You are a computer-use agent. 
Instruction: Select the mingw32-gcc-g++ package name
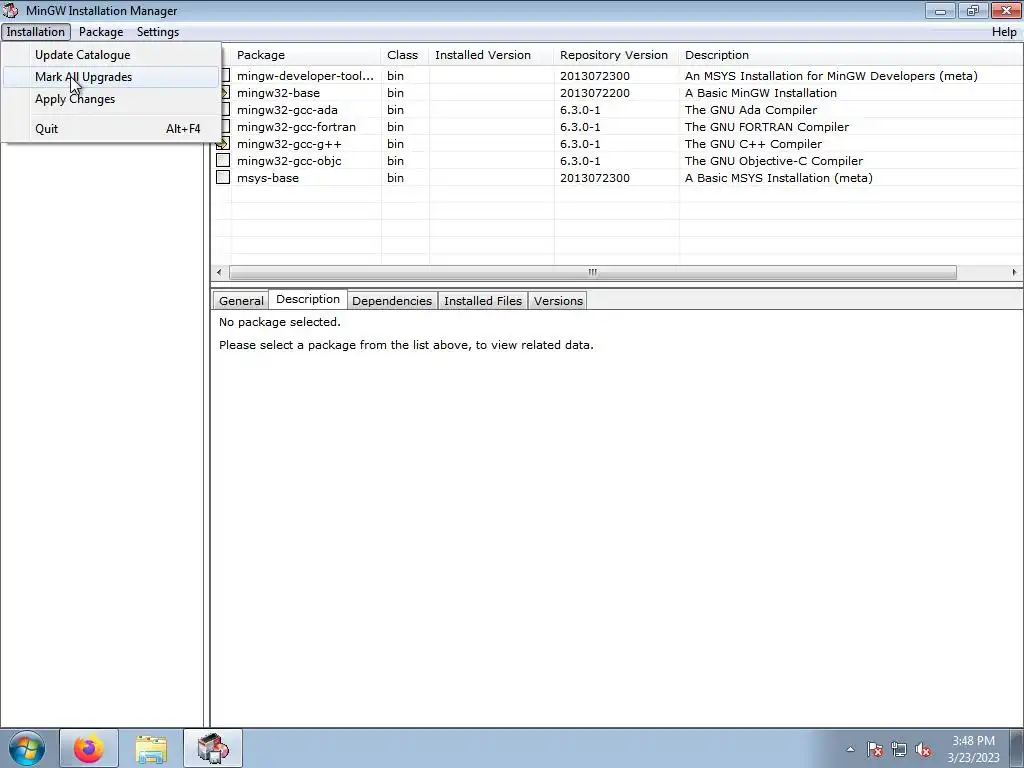tap(289, 144)
